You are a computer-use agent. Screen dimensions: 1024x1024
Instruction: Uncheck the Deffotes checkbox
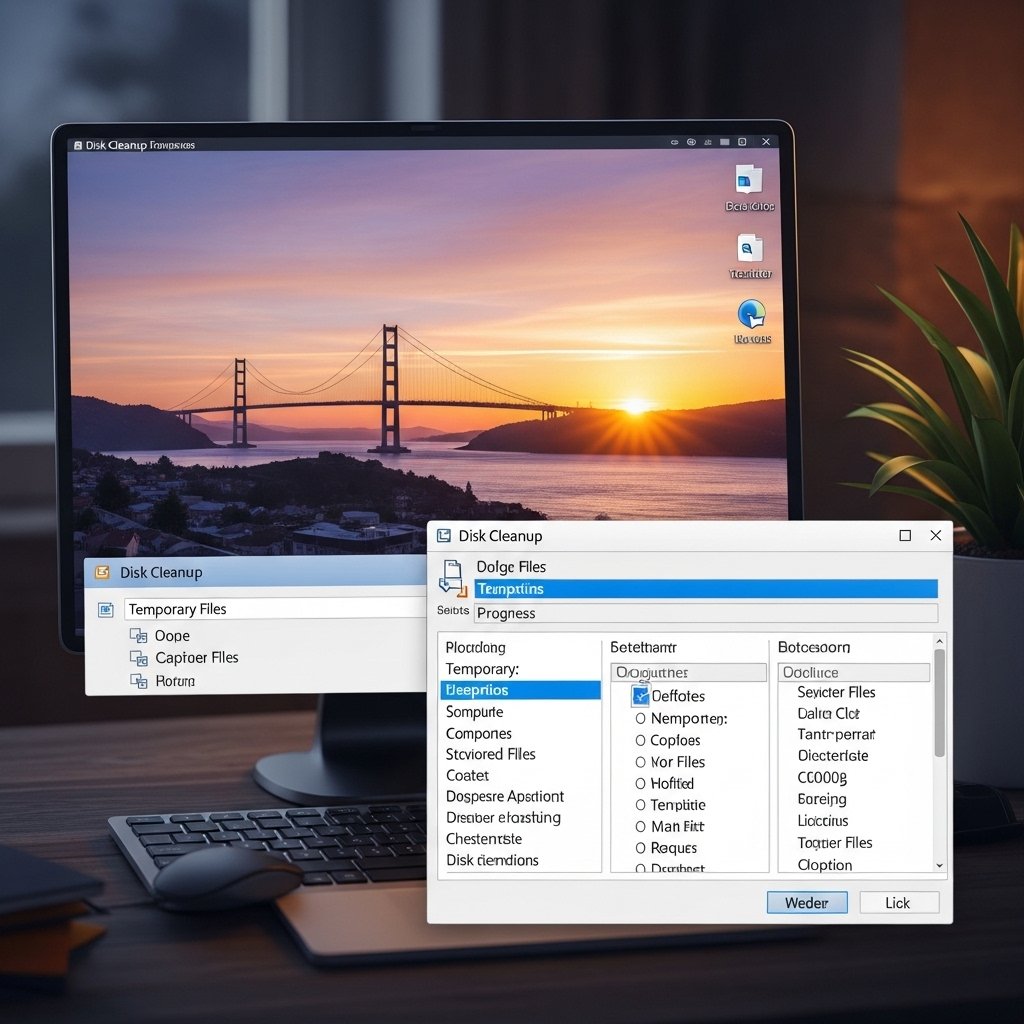[x=641, y=696]
